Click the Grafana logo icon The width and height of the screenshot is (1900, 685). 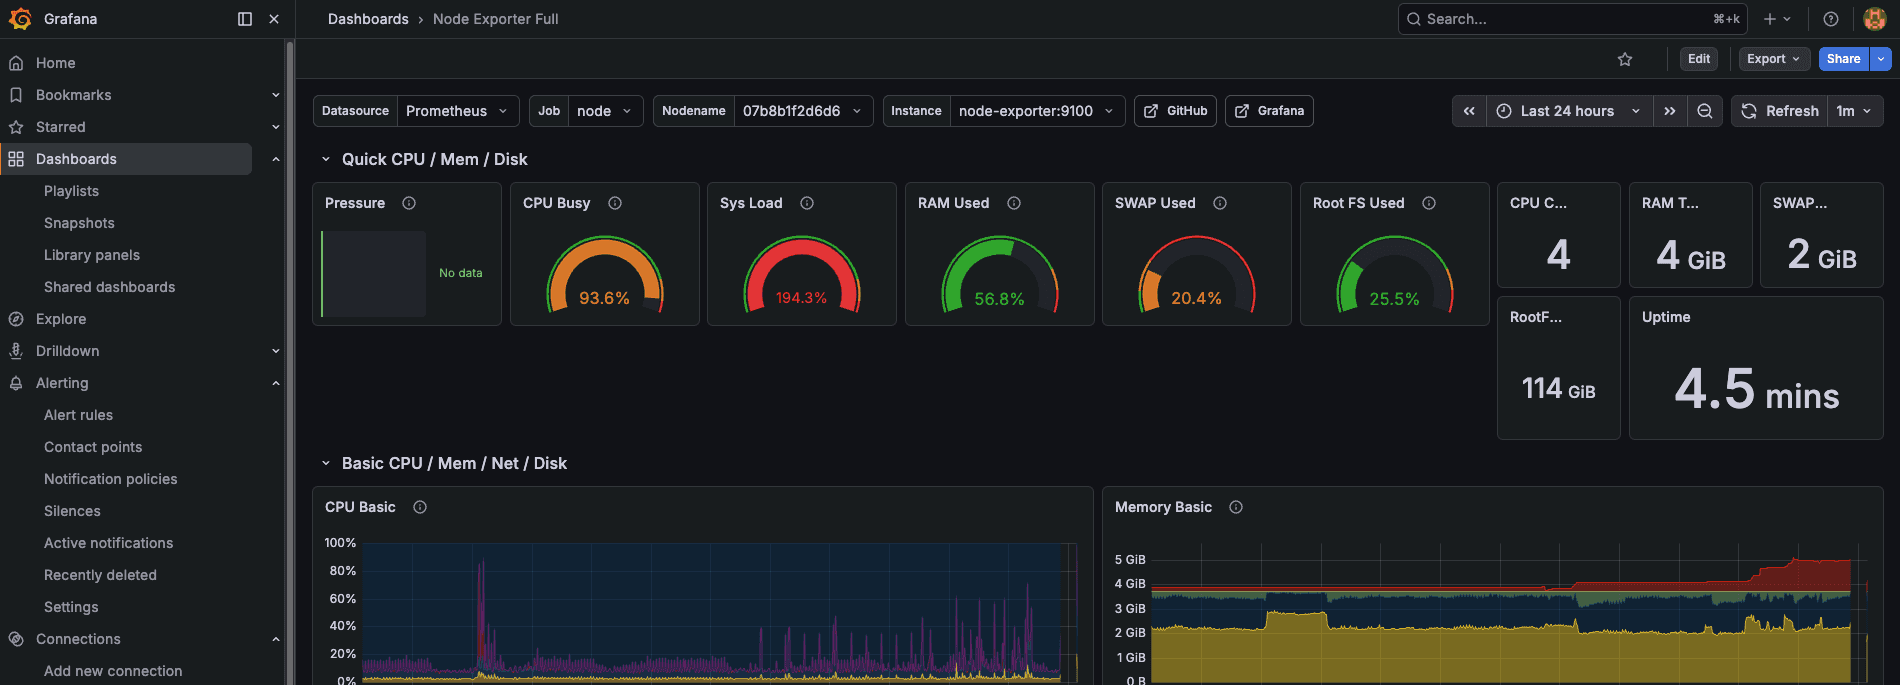tap(20, 19)
